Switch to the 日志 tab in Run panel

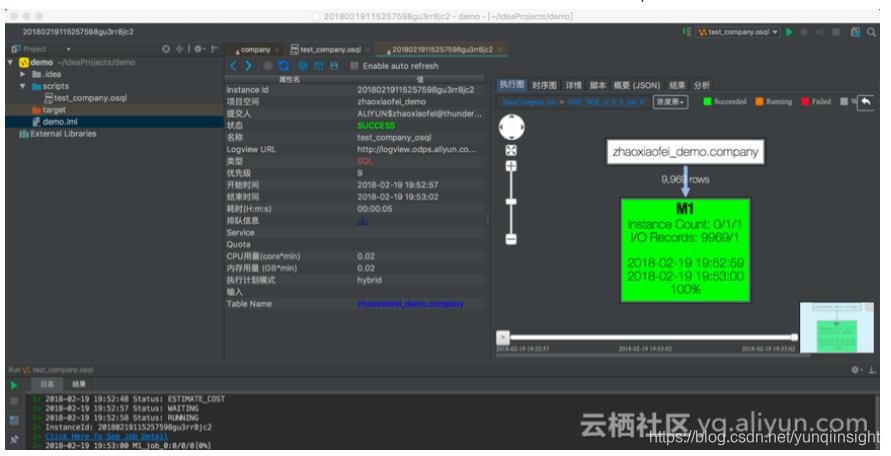click(x=47, y=384)
